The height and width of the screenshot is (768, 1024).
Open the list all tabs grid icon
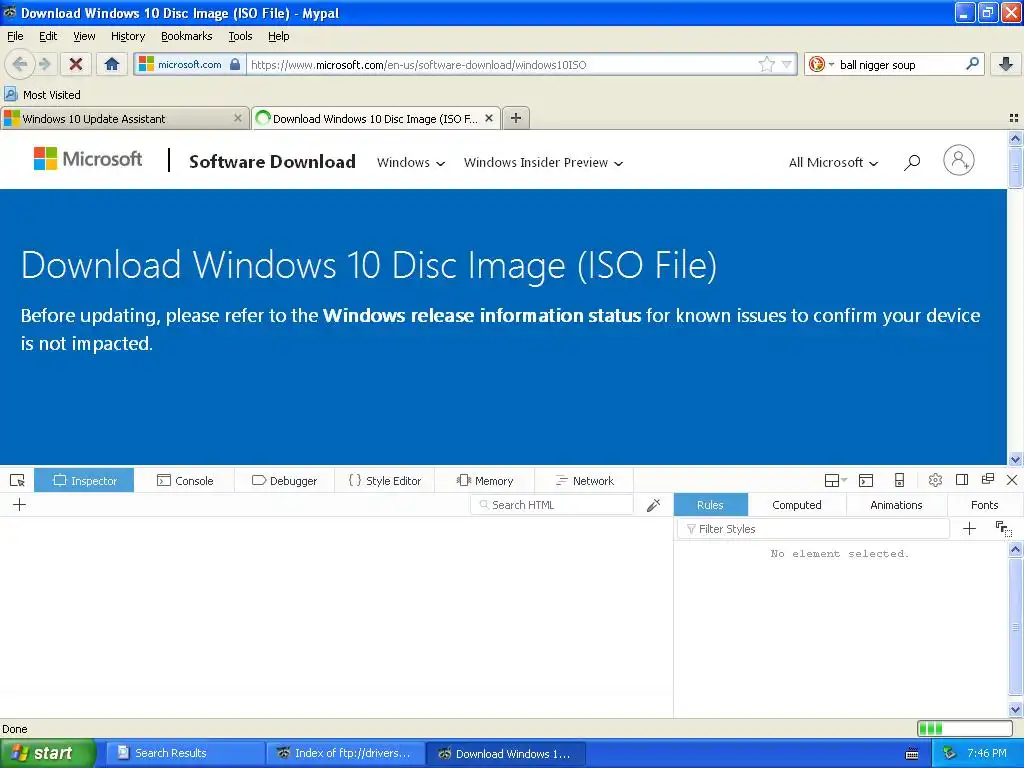pos(1014,118)
